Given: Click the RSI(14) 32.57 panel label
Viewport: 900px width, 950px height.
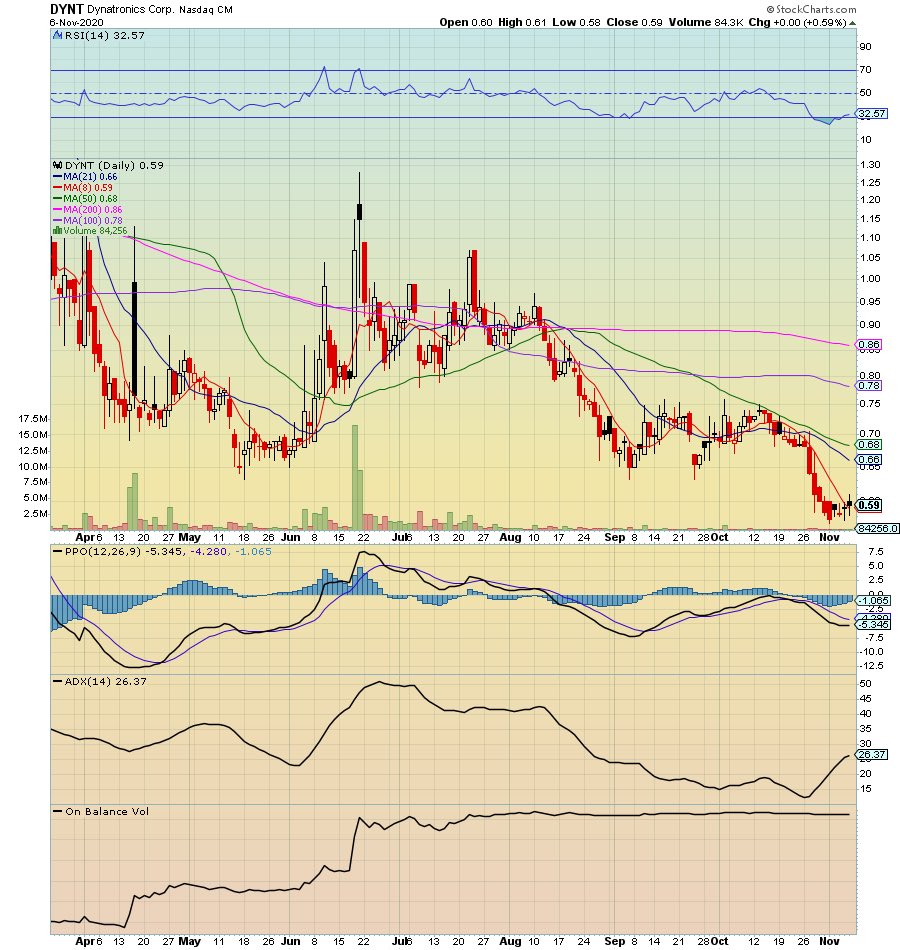Looking at the screenshot, I should click(104, 36).
